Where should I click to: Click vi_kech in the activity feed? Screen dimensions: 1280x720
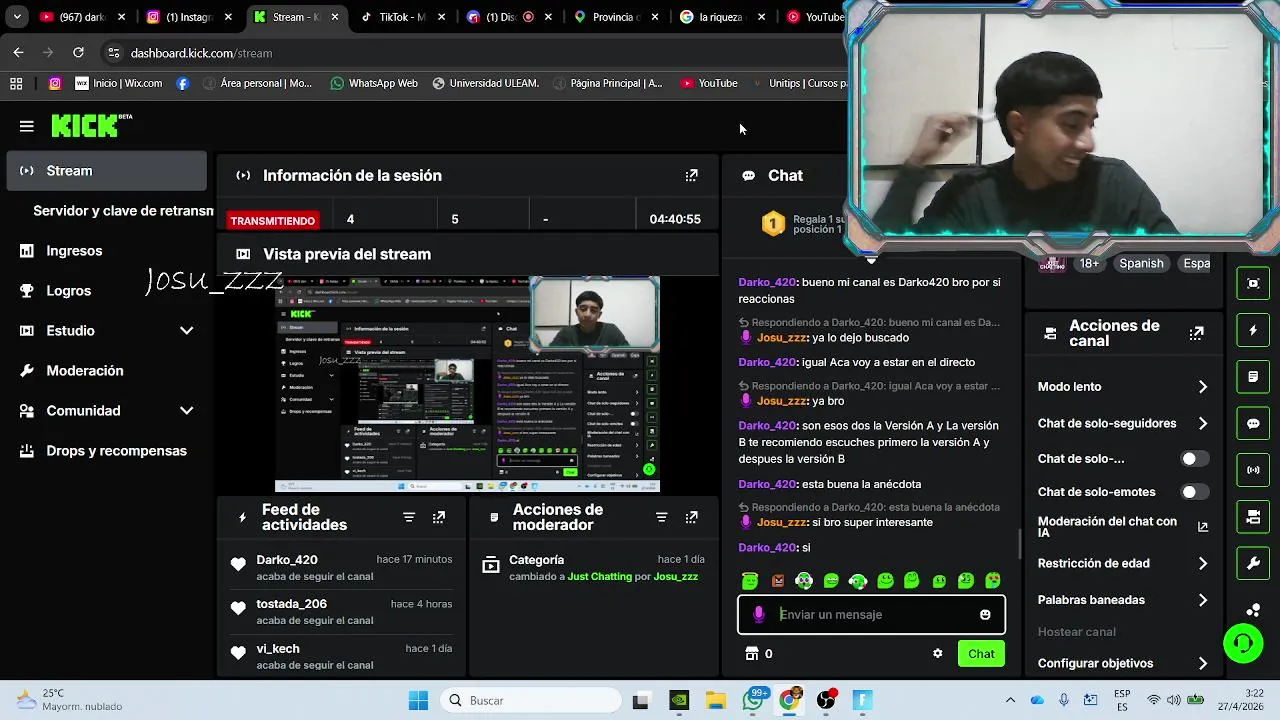[x=278, y=649]
